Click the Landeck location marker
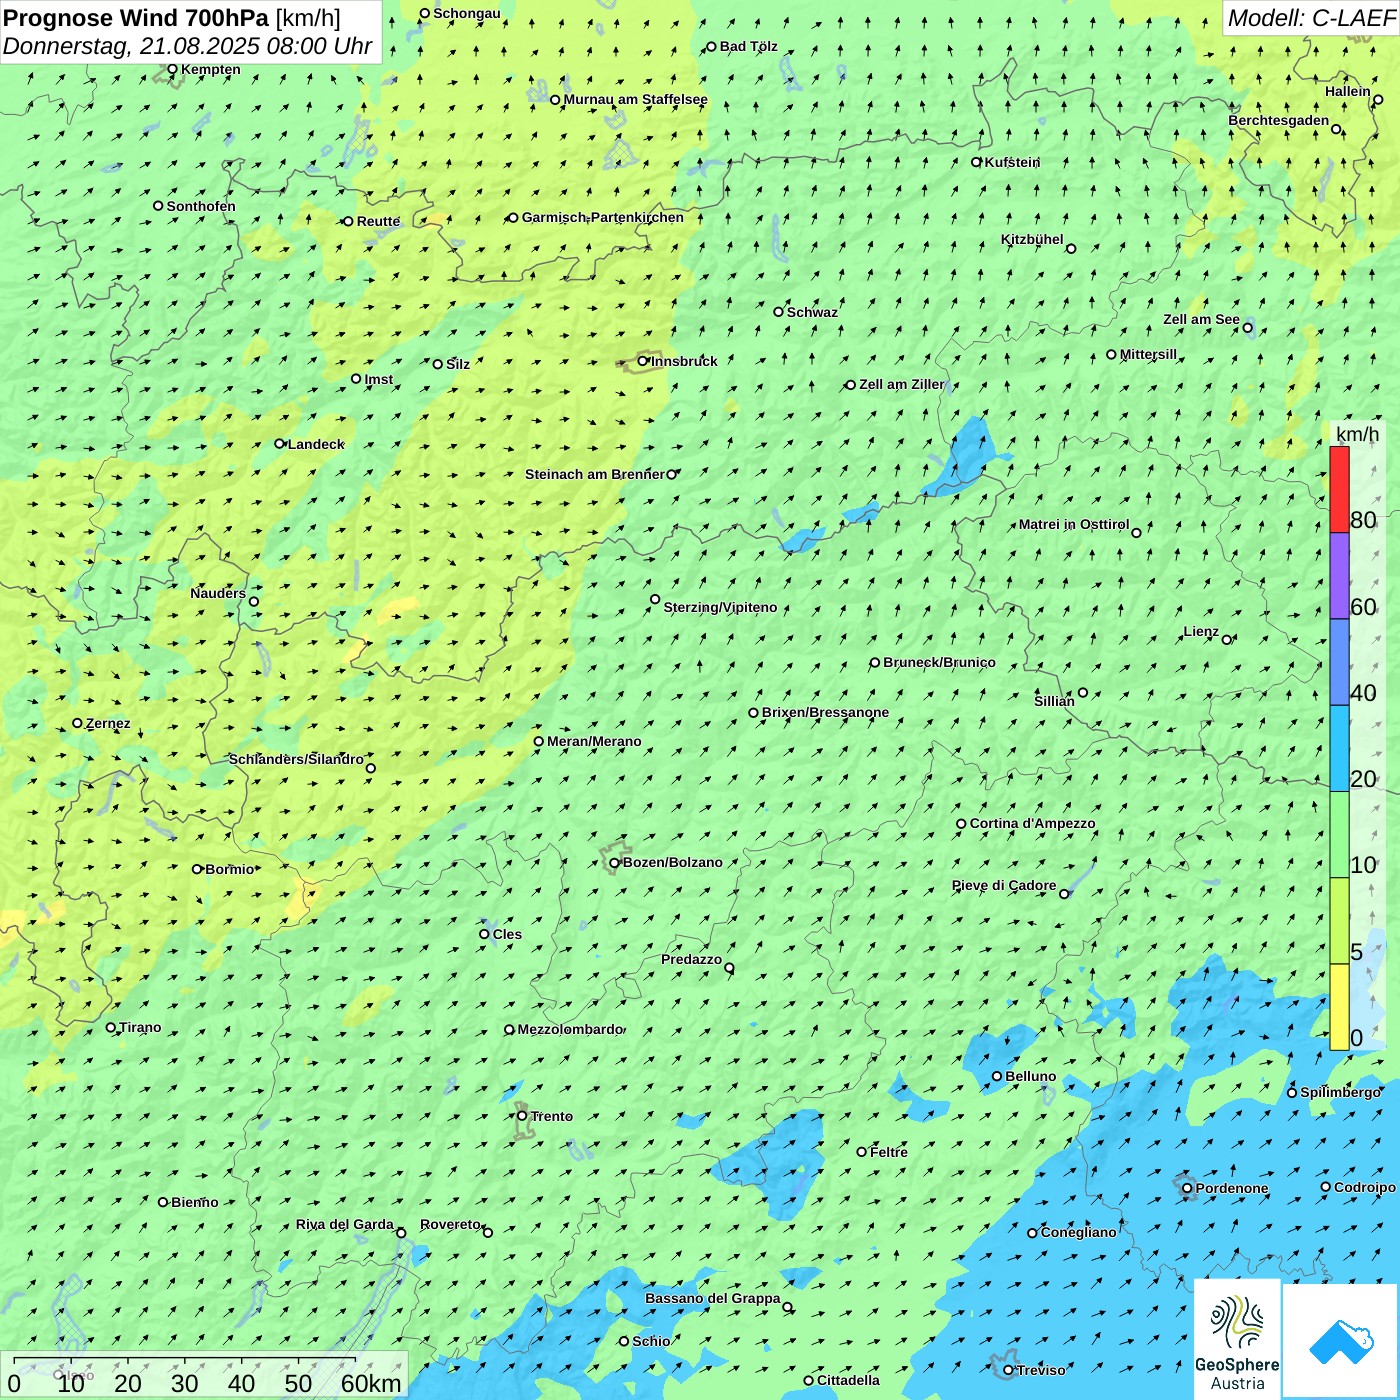This screenshot has height=1400, width=1400. point(280,444)
